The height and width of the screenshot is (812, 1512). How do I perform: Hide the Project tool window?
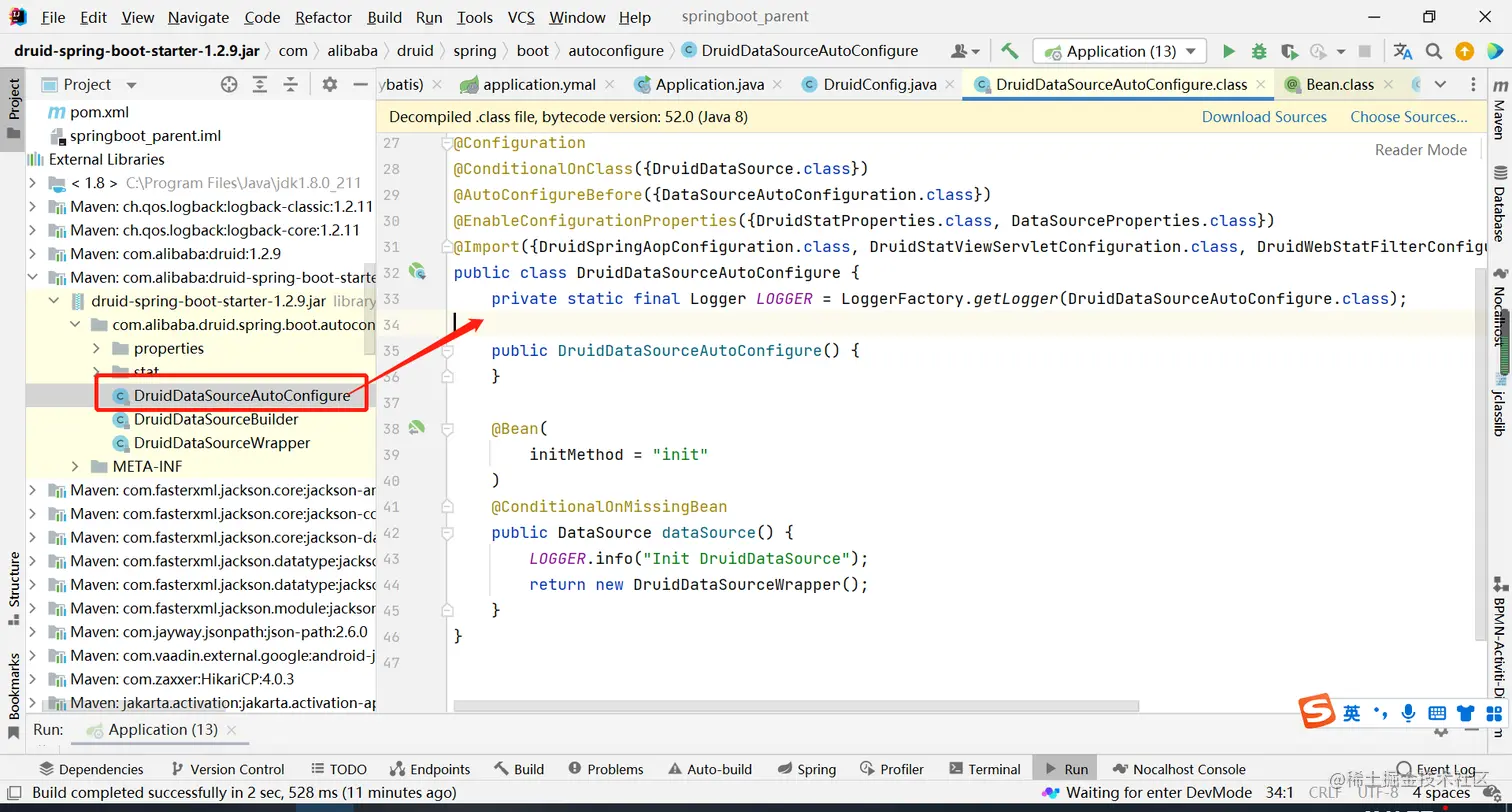pos(360,85)
